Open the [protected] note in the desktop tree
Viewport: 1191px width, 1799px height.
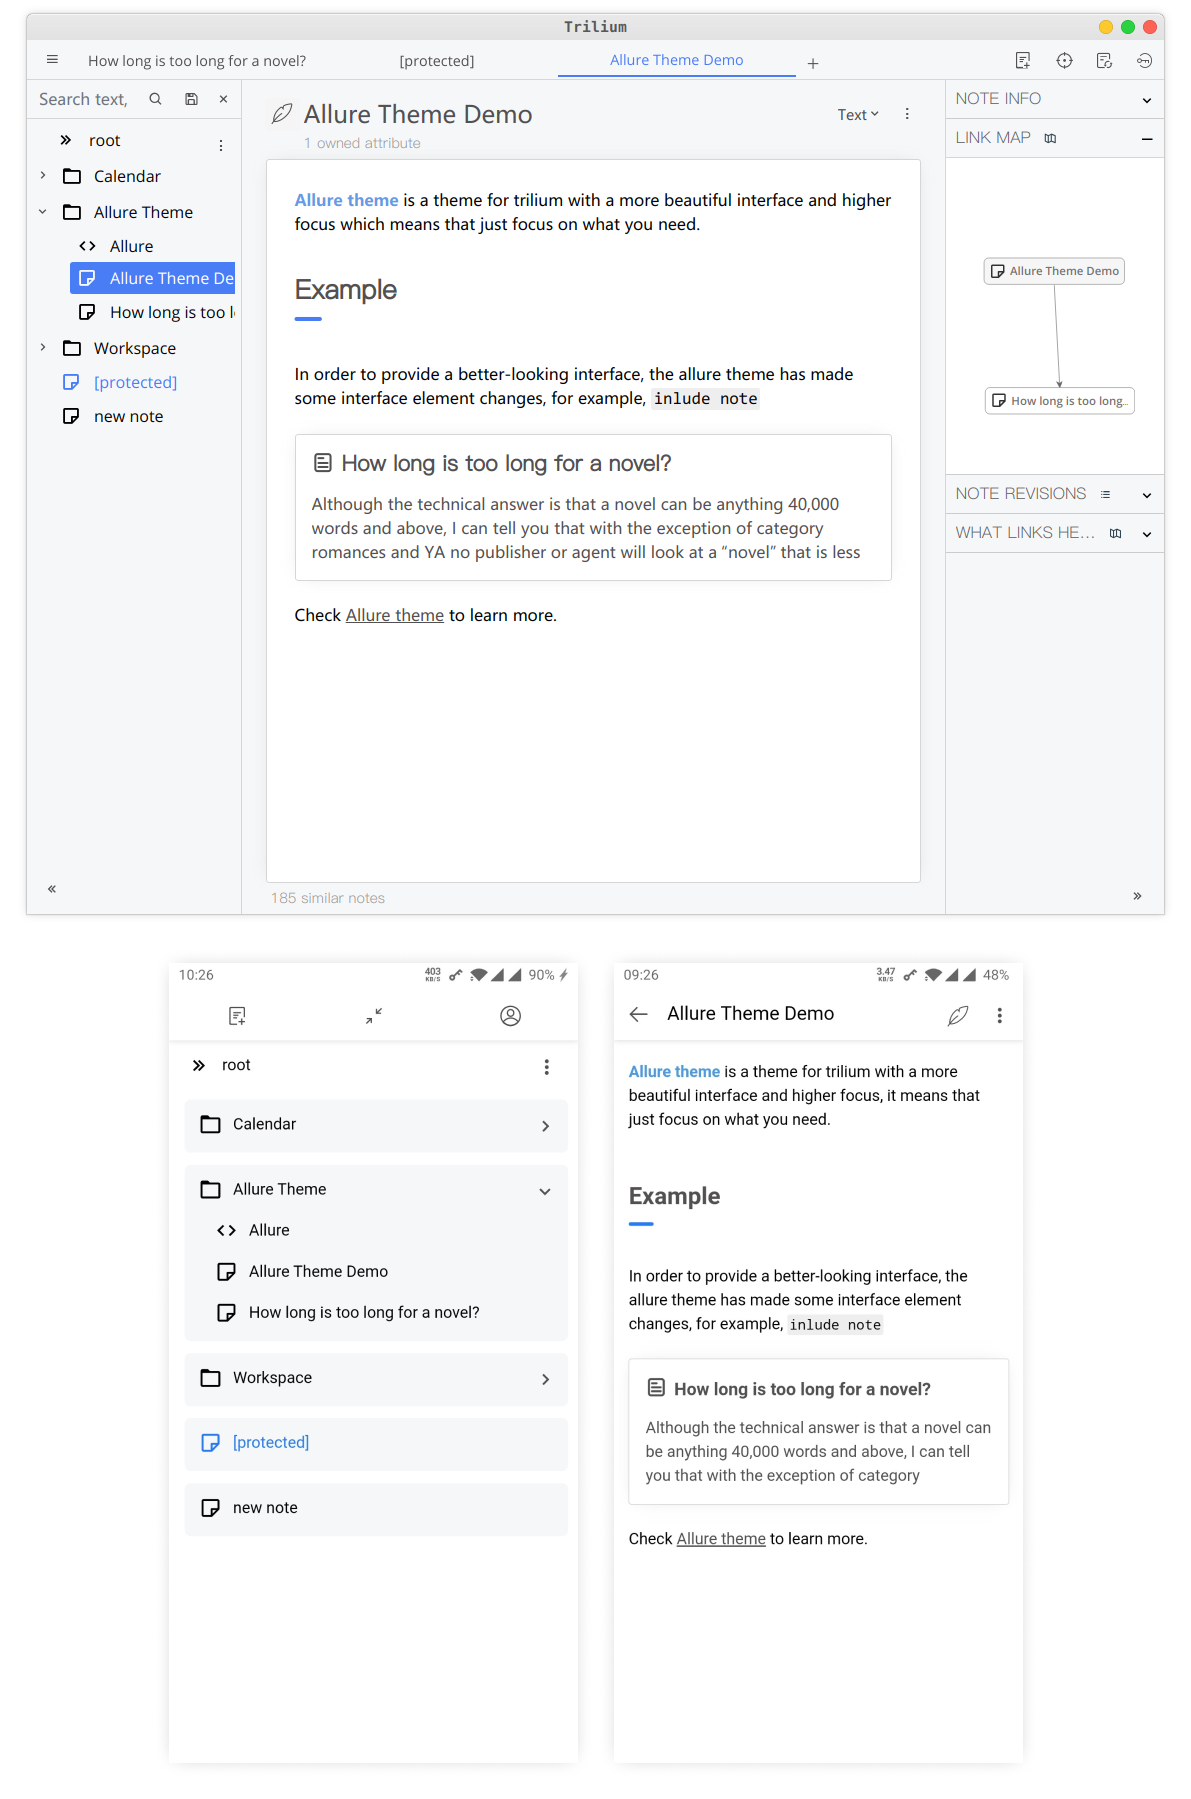135,382
